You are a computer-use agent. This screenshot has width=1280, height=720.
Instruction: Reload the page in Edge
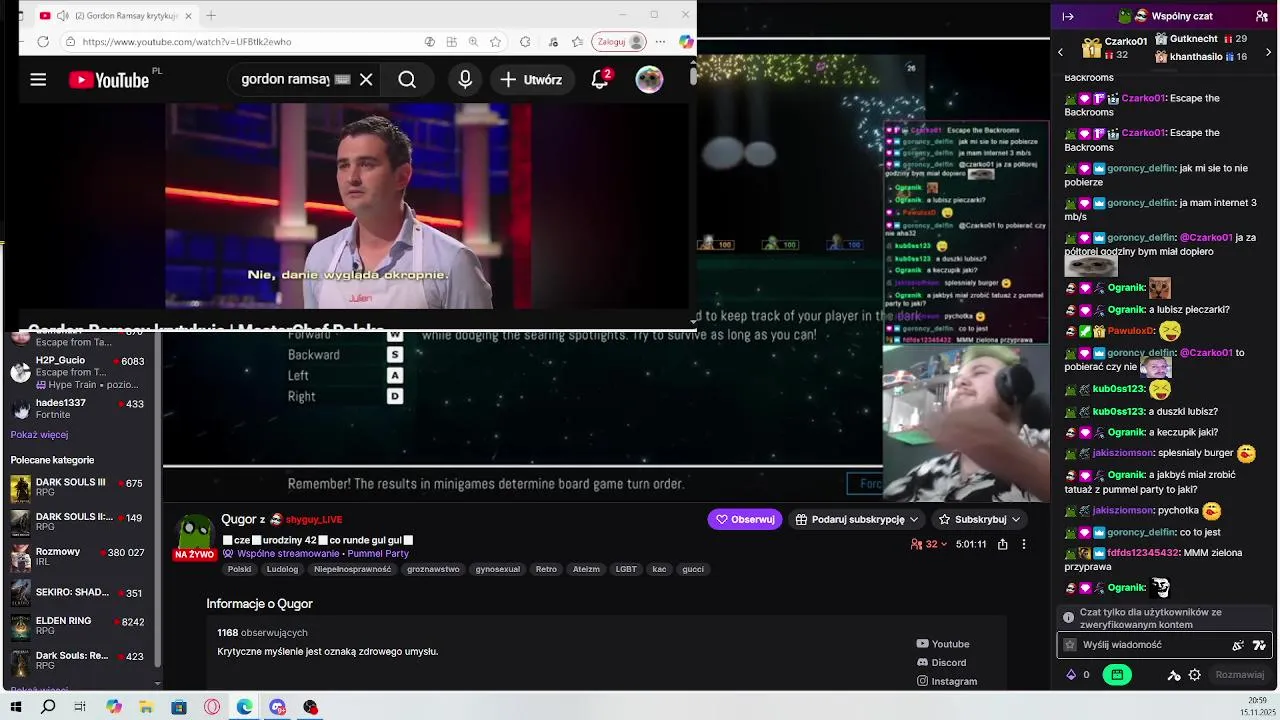tap(43, 42)
